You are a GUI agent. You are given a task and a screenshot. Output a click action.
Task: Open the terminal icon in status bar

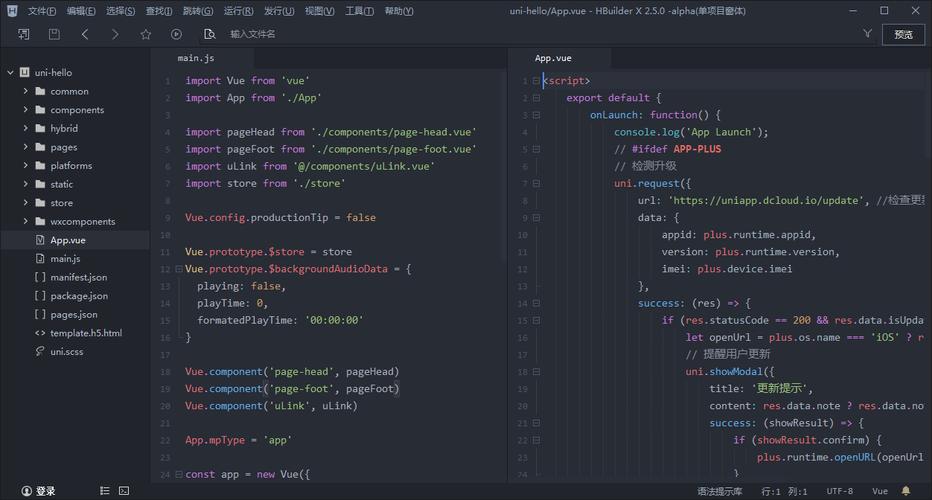point(124,490)
